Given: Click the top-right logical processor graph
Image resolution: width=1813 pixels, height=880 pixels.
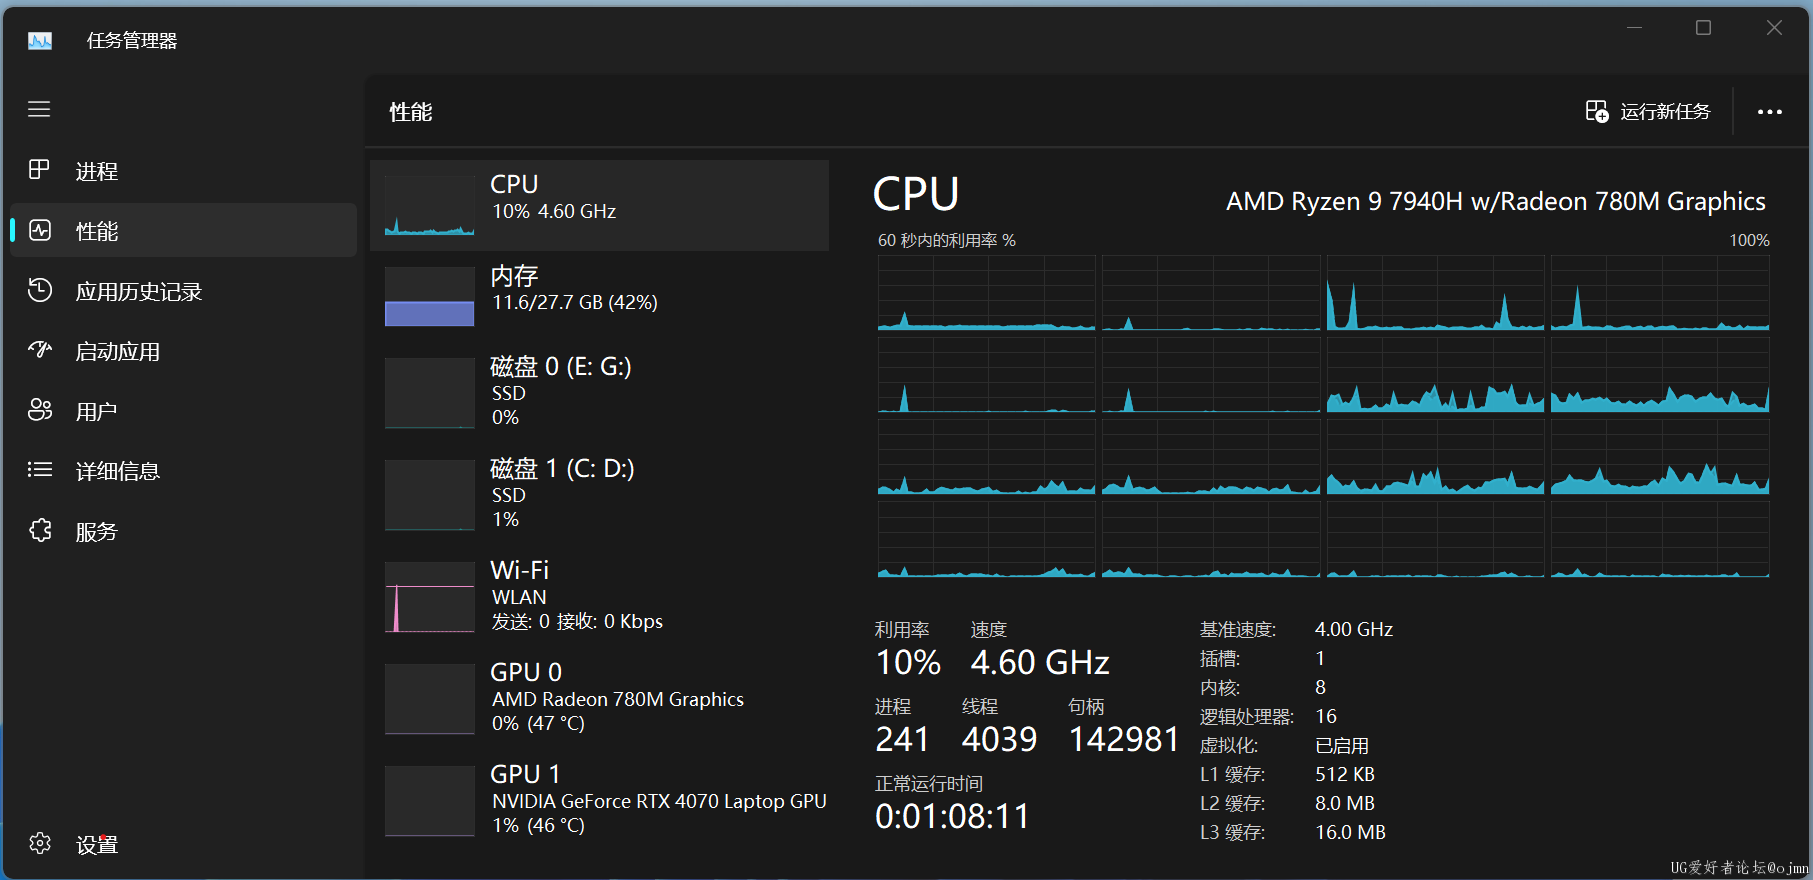Looking at the screenshot, I should point(1660,293).
